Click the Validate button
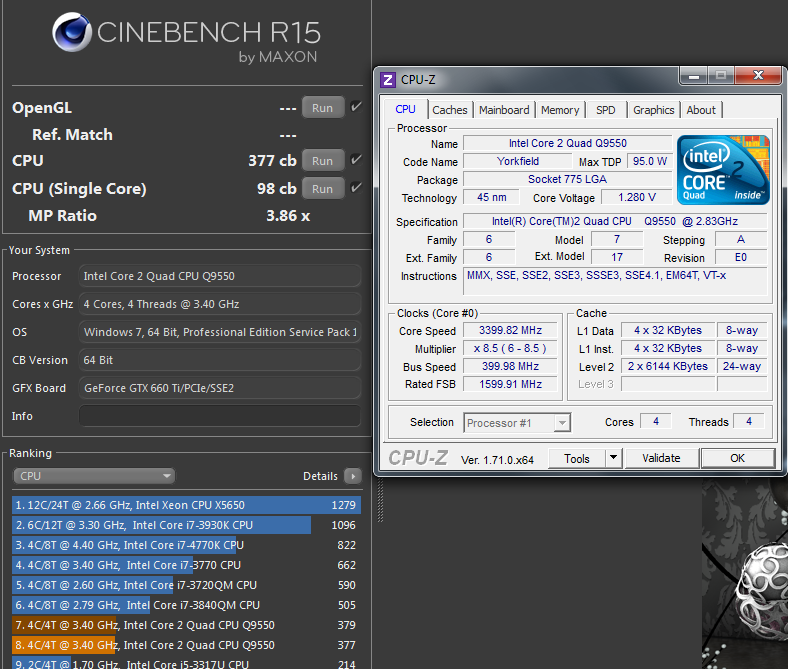Screen dimensions: 788x669 (x=661, y=458)
